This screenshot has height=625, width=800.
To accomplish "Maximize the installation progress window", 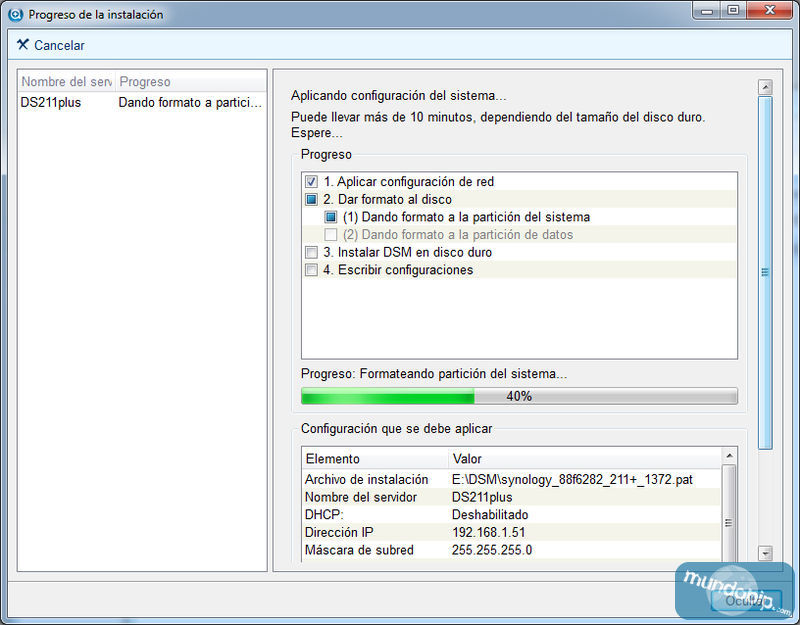I will point(733,11).
